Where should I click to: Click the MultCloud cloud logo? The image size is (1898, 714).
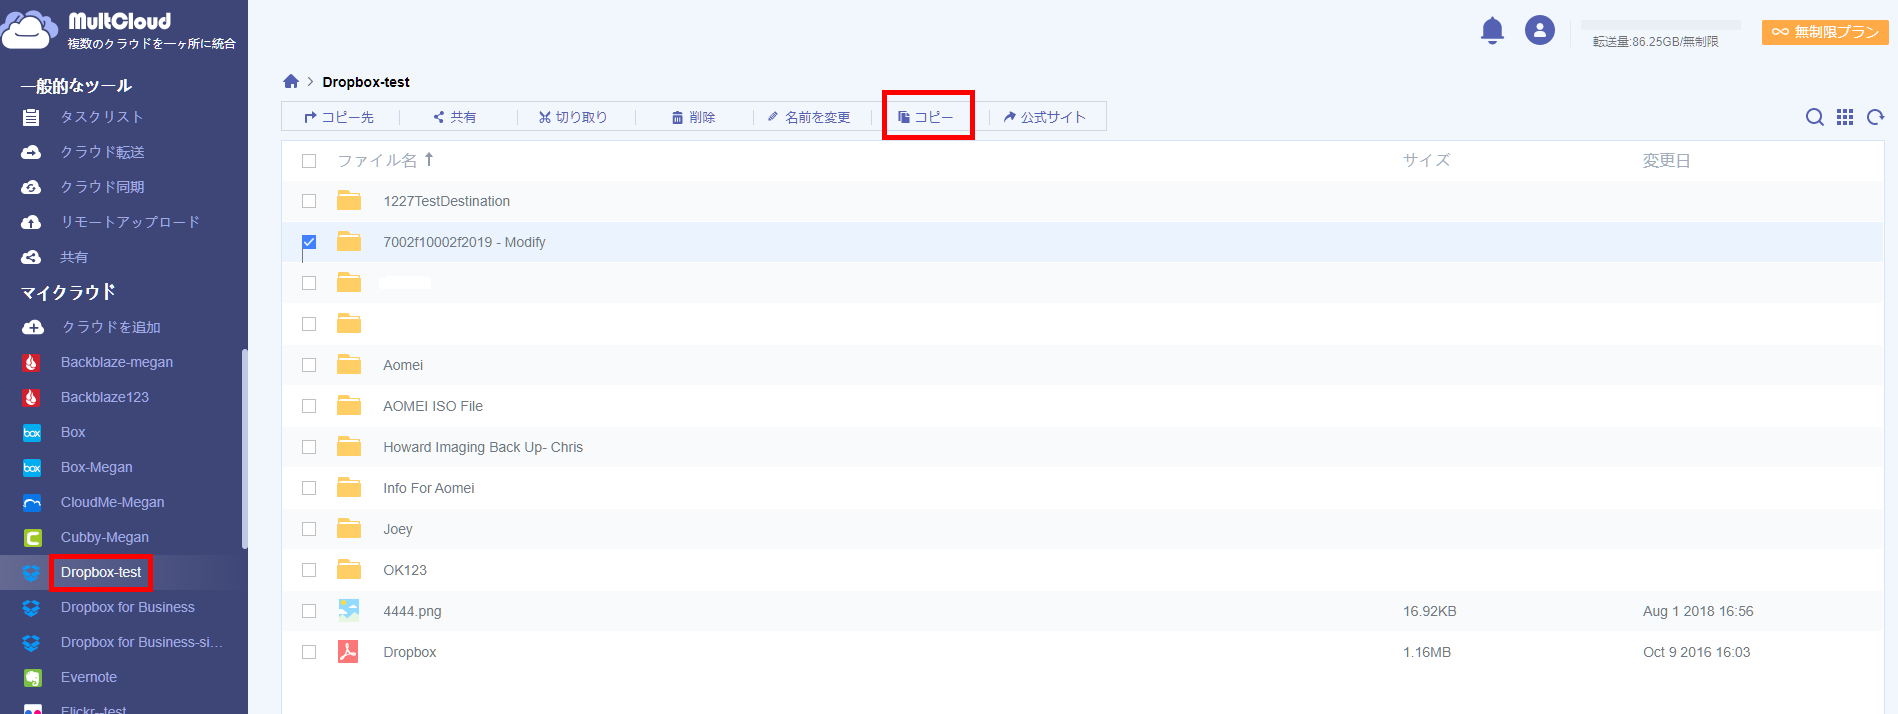pyautogui.click(x=30, y=30)
